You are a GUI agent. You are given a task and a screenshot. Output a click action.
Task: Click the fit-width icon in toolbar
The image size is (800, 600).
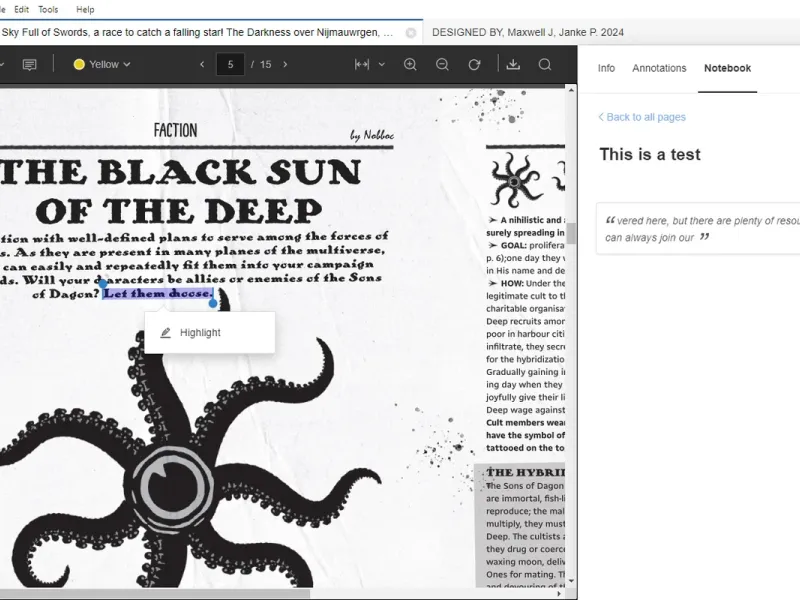tap(362, 64)
